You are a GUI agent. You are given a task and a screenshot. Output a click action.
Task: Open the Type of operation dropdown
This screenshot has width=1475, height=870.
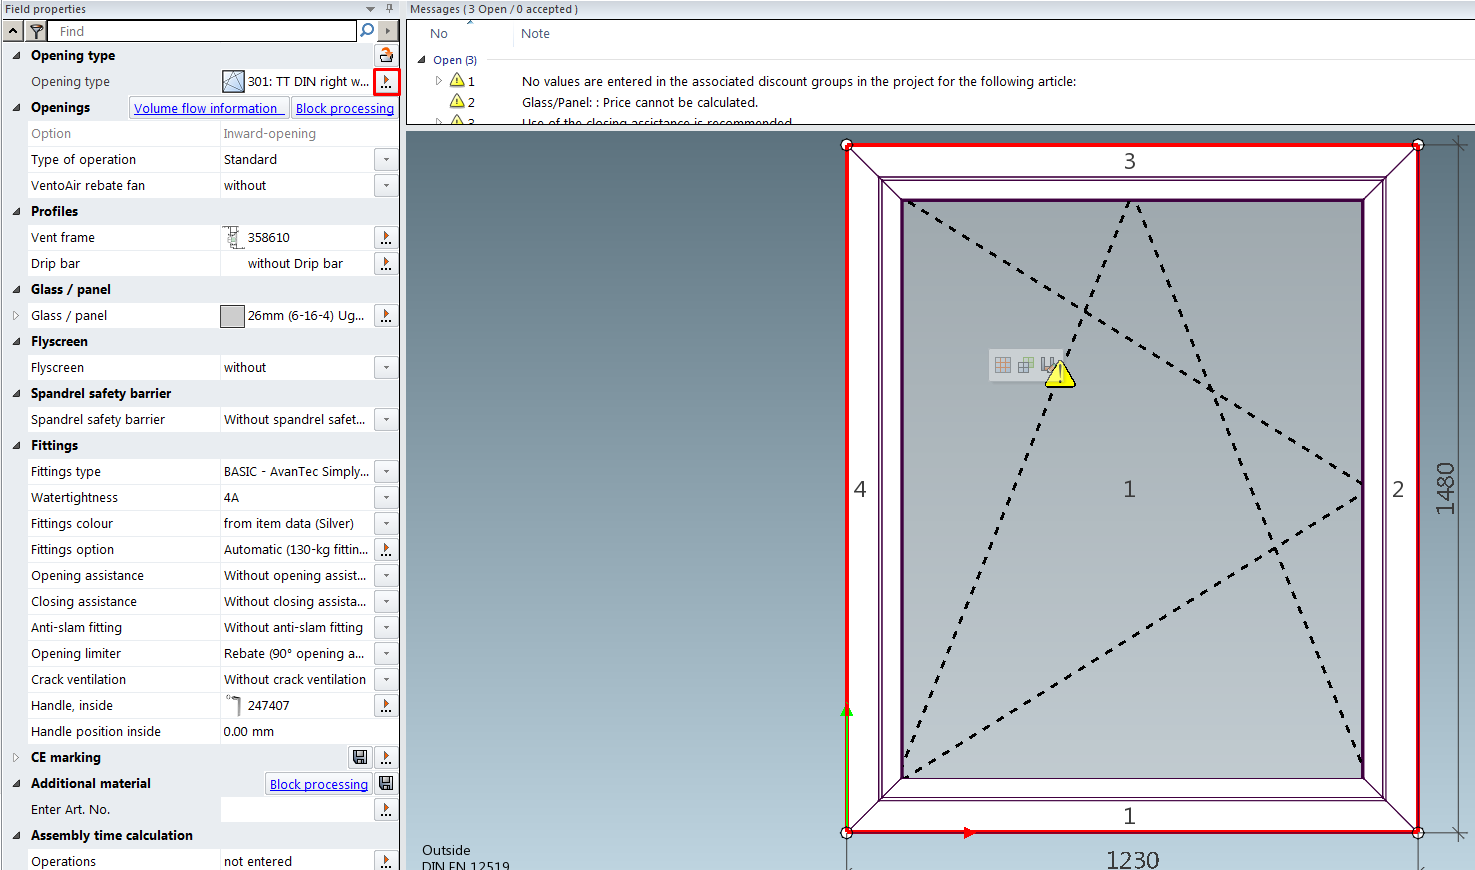coord(386,160)
